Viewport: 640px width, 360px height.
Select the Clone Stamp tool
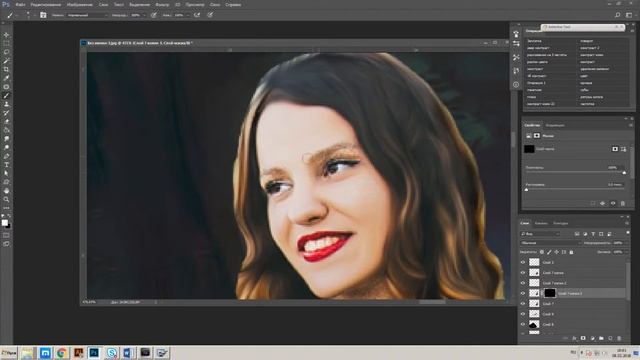(6, 104)
